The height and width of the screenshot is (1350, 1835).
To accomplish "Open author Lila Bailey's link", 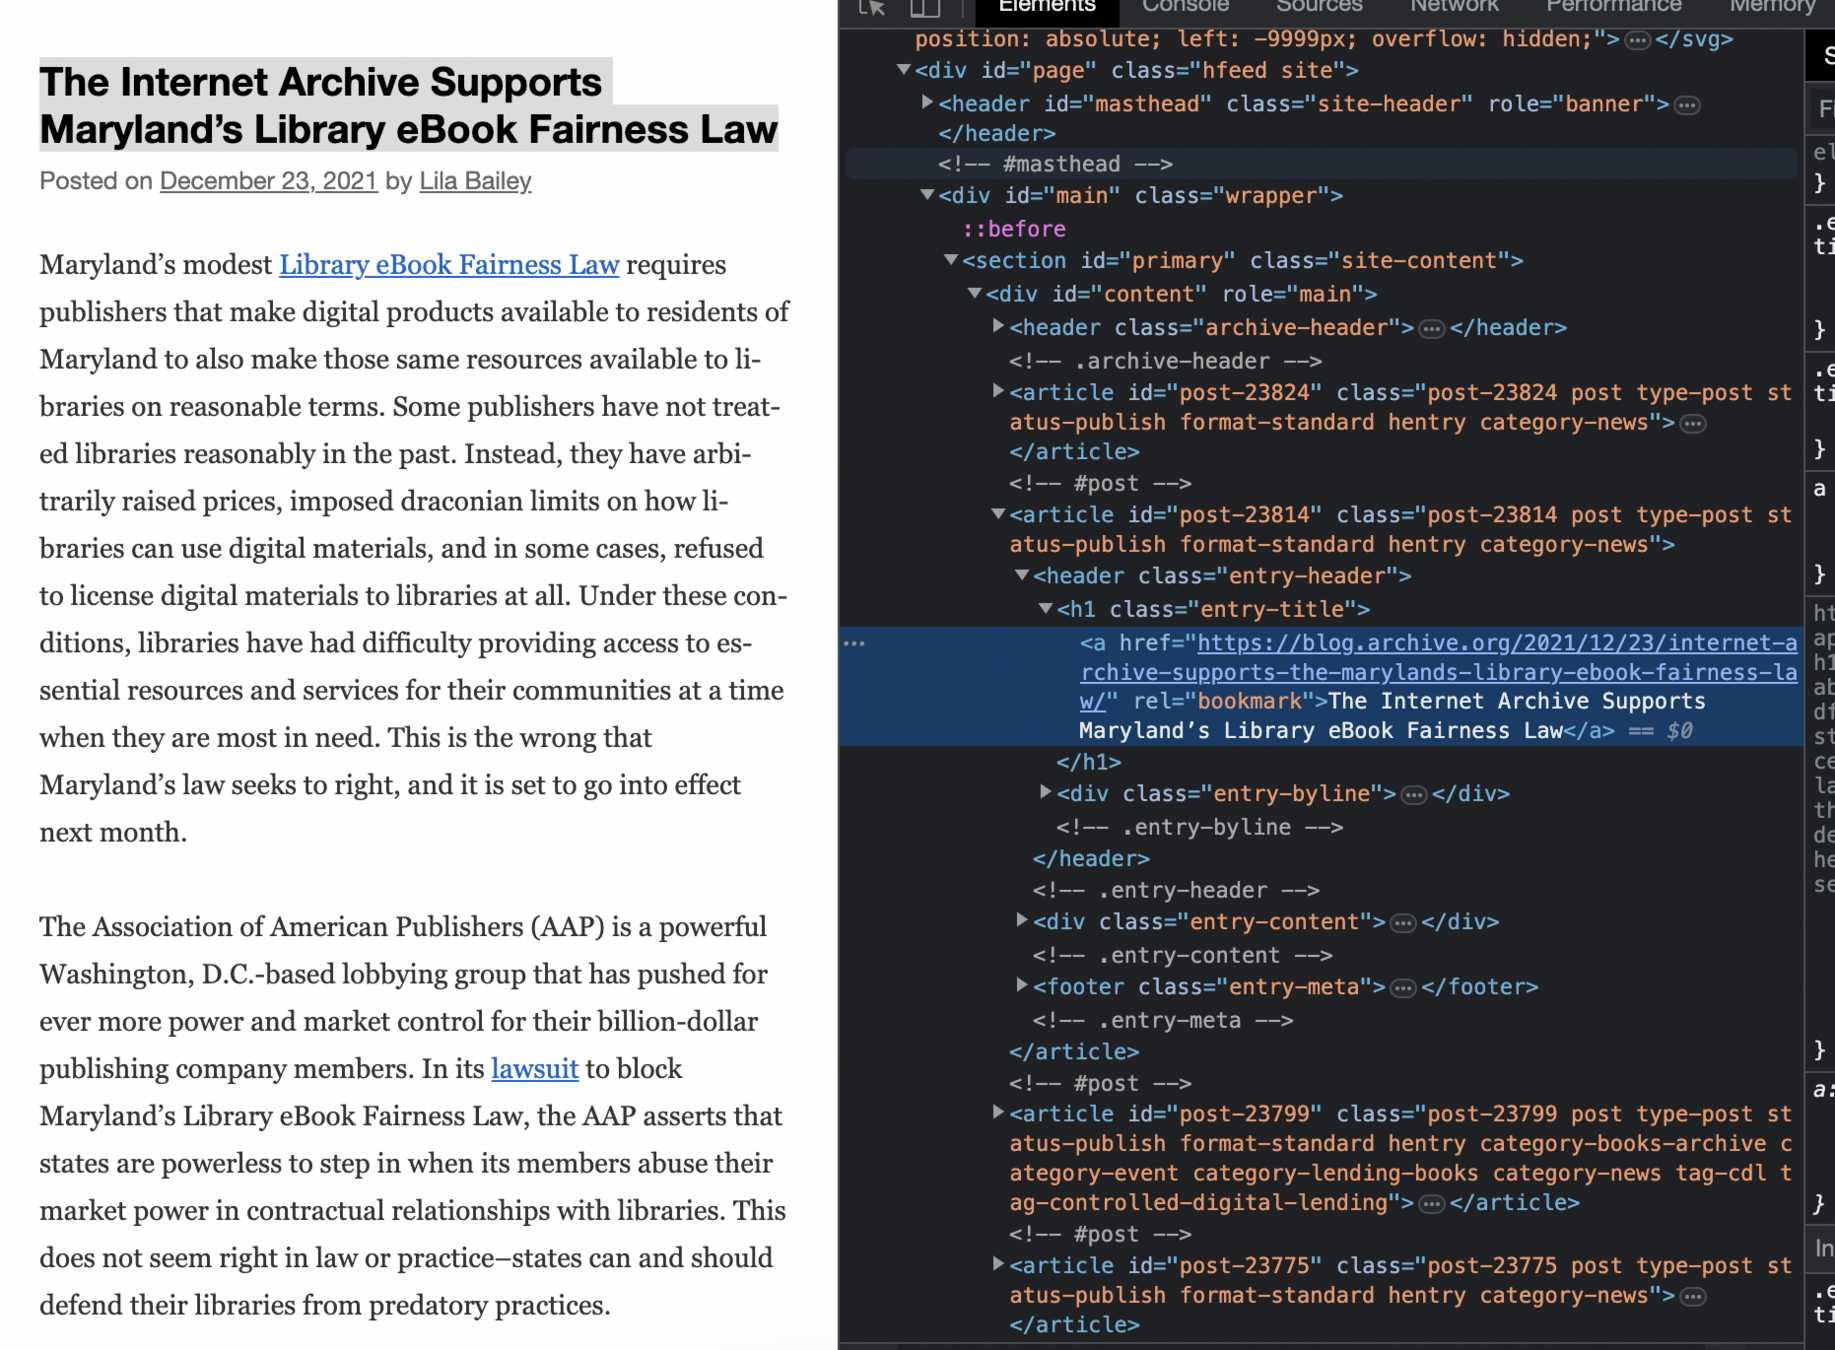I will [x=475, y=181].
